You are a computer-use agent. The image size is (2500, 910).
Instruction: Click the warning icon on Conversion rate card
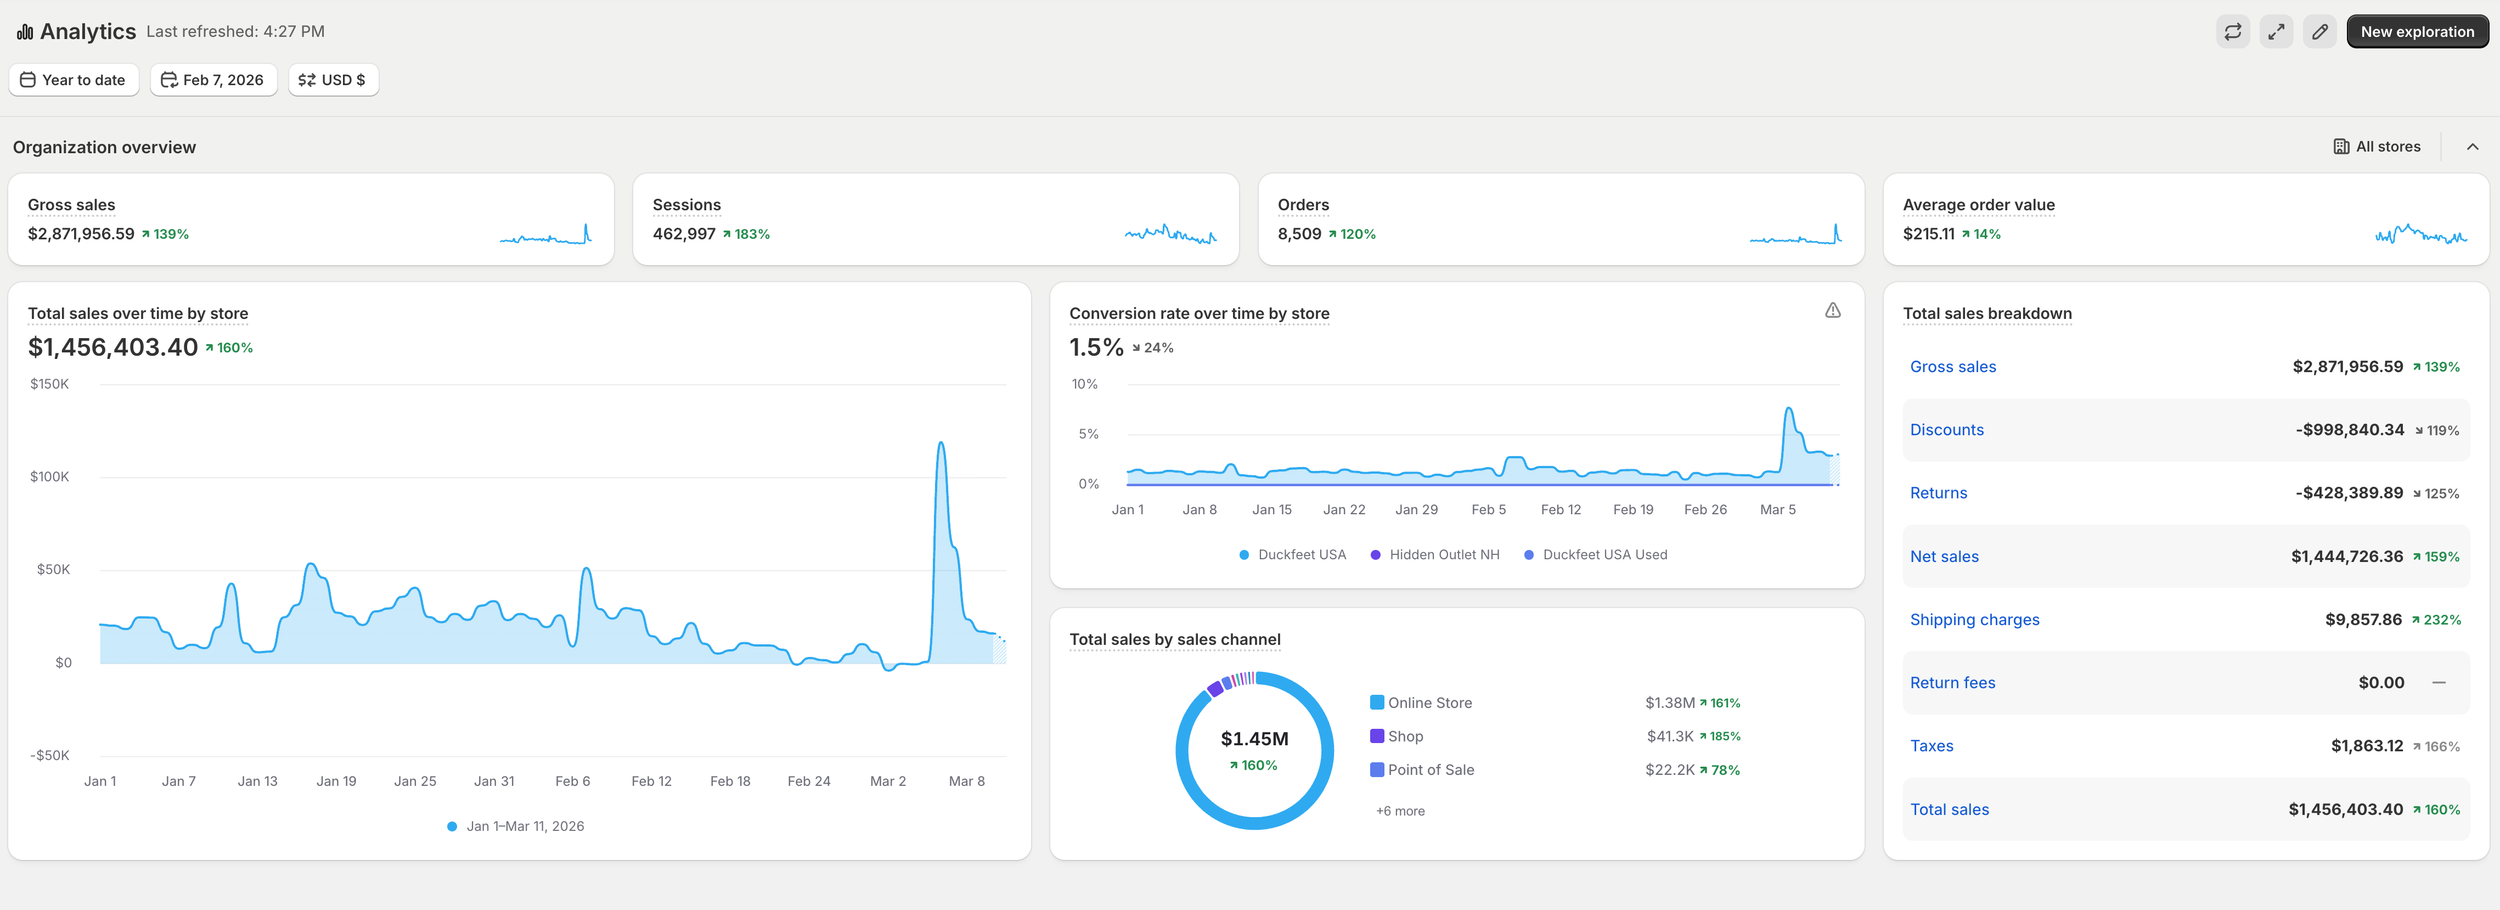(x=1832, y=311)
